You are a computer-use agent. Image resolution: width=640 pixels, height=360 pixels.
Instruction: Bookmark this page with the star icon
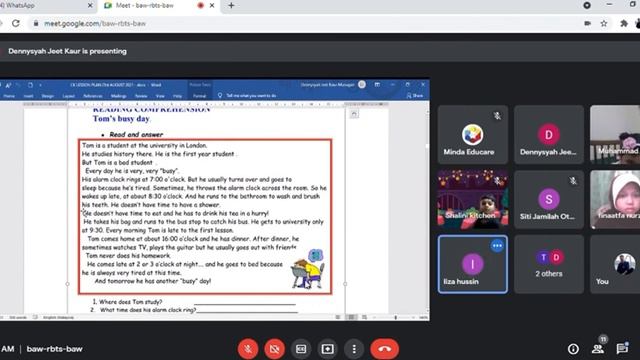tap(604, 24)
